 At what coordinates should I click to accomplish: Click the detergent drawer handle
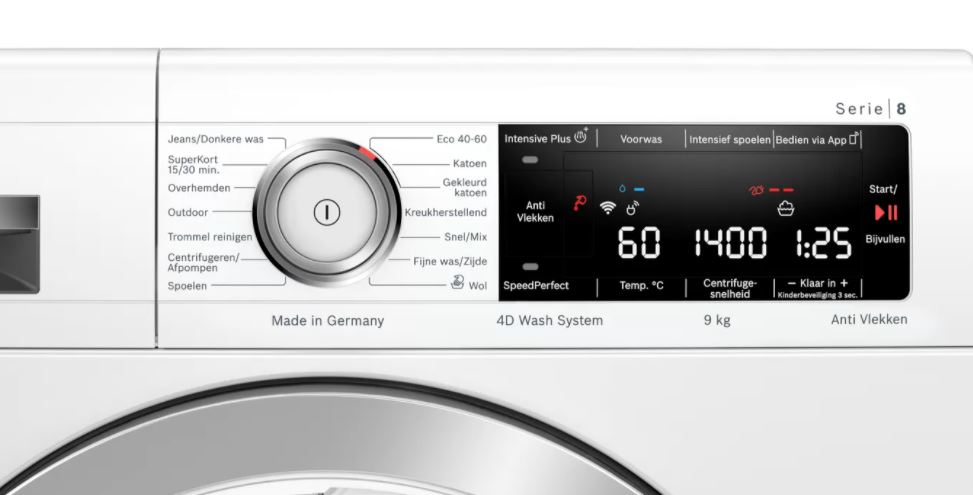[x=19, y=244]
